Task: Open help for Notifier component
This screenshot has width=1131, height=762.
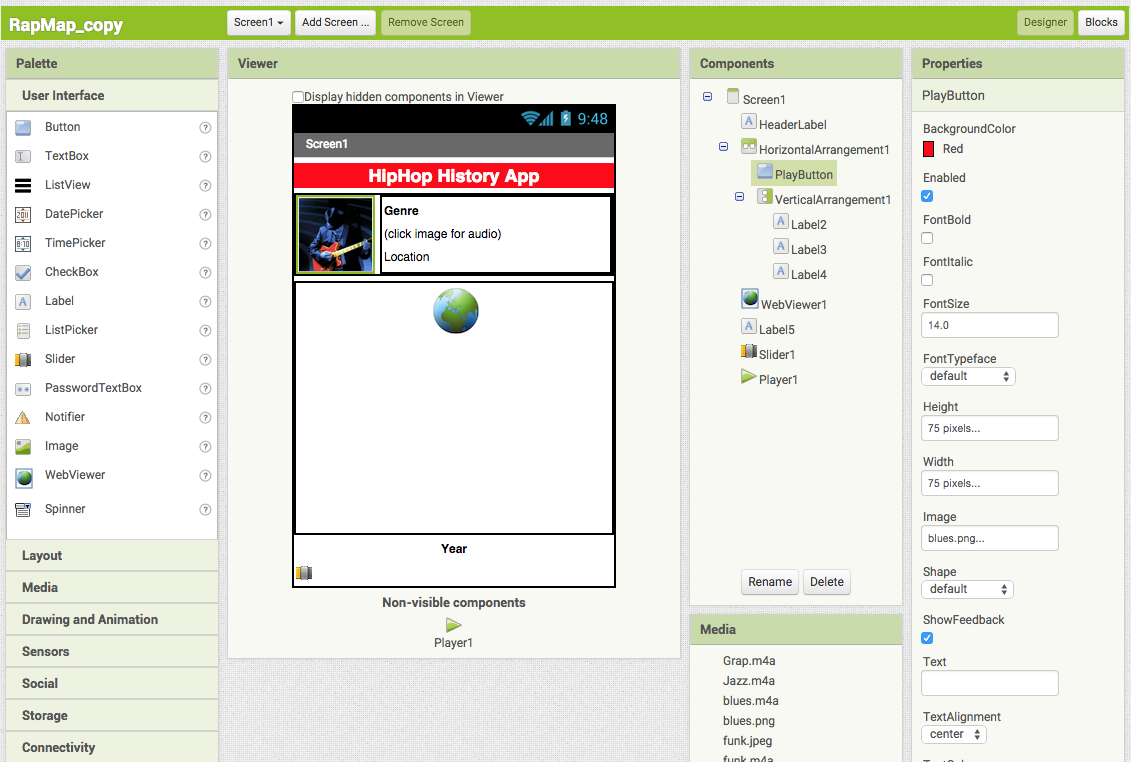Action: point(205,418)
